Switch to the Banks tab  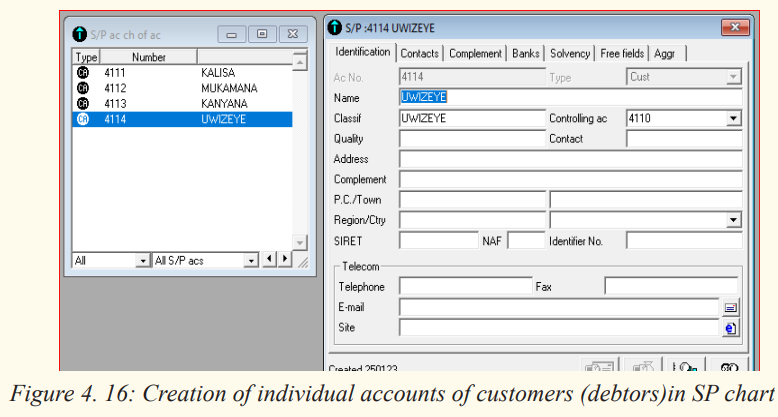pyautogui.click(x=525, y=54)
